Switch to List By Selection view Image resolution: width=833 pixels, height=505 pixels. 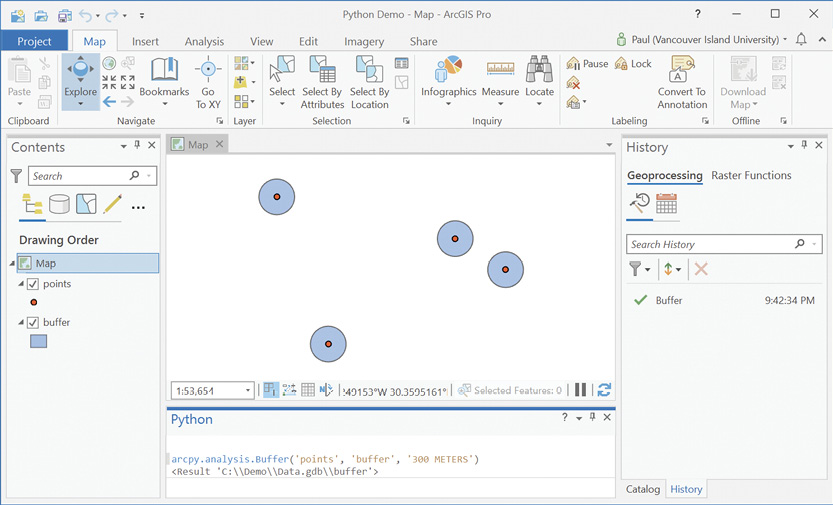86,204
